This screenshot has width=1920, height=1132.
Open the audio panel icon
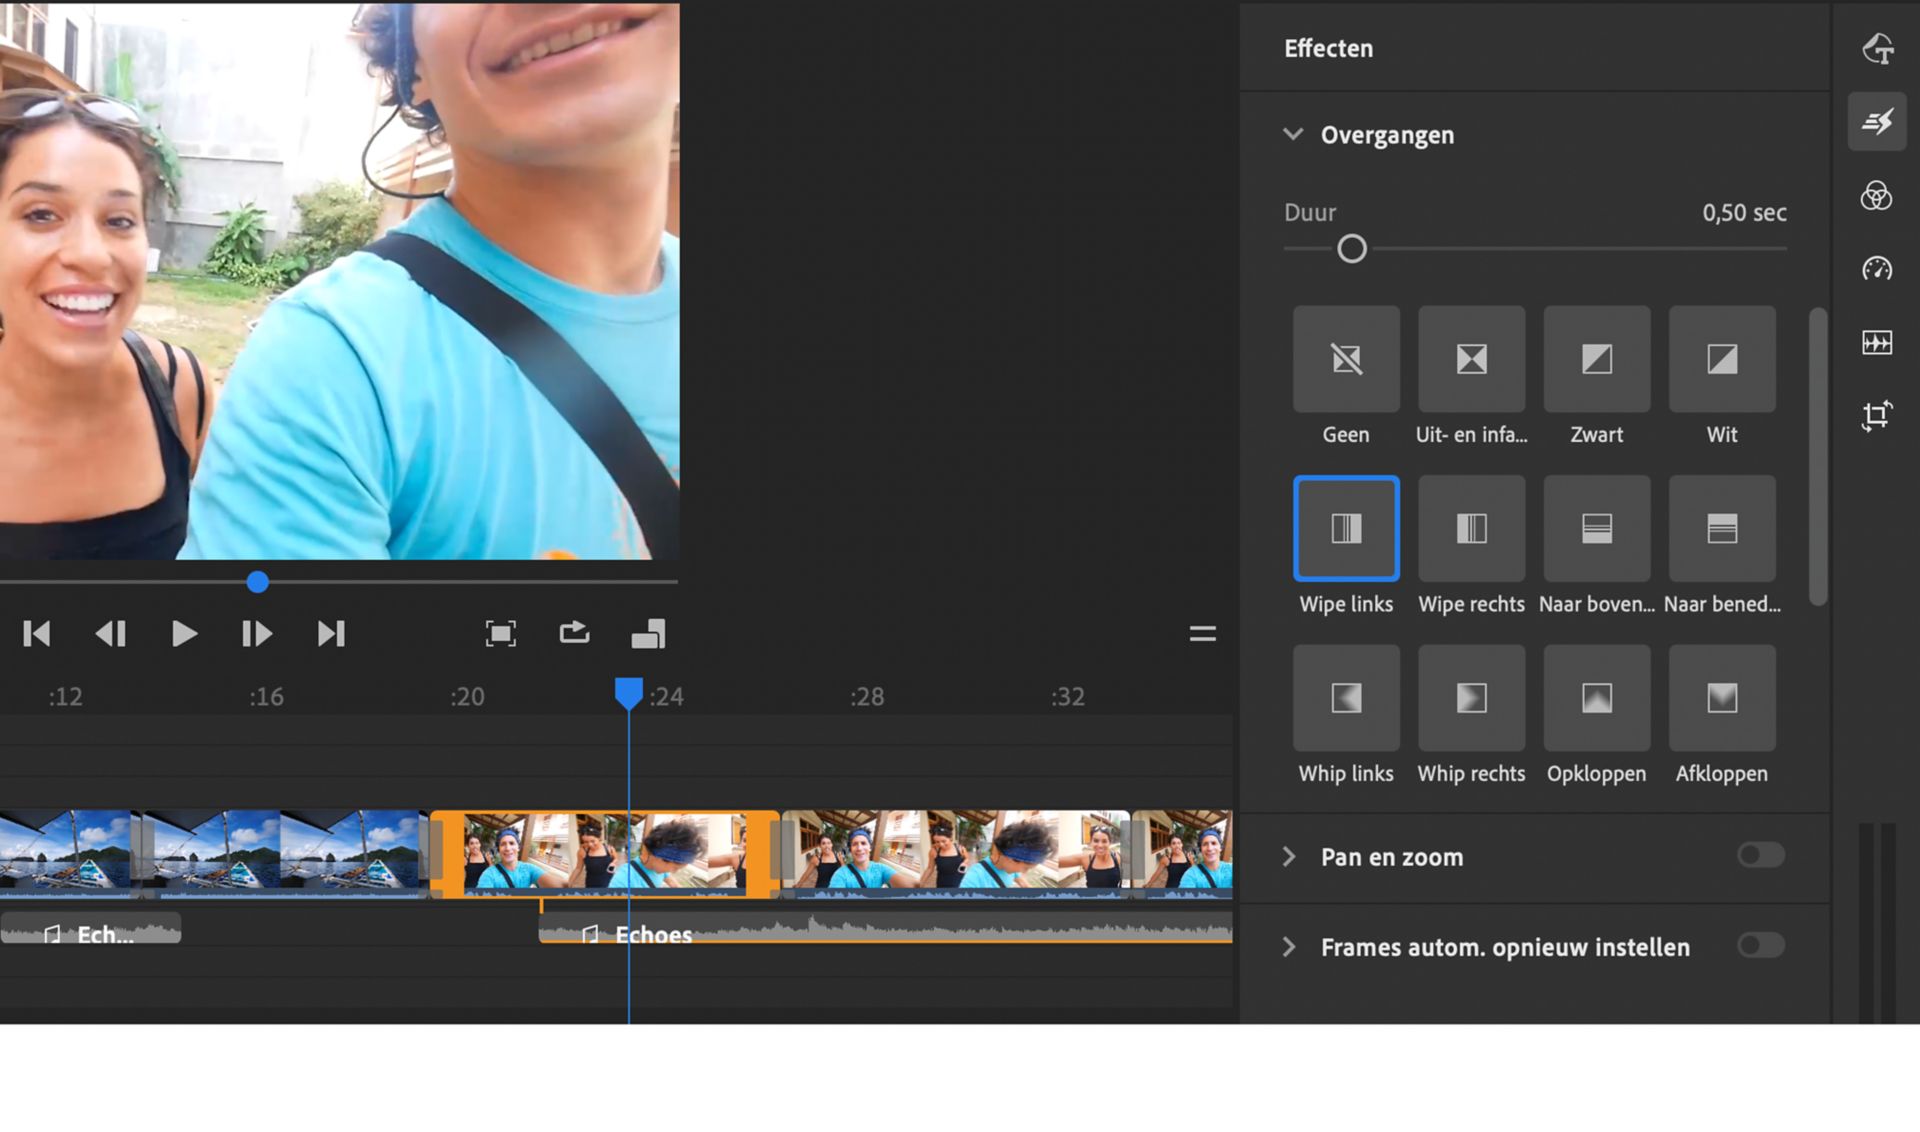coord(1876,343)
